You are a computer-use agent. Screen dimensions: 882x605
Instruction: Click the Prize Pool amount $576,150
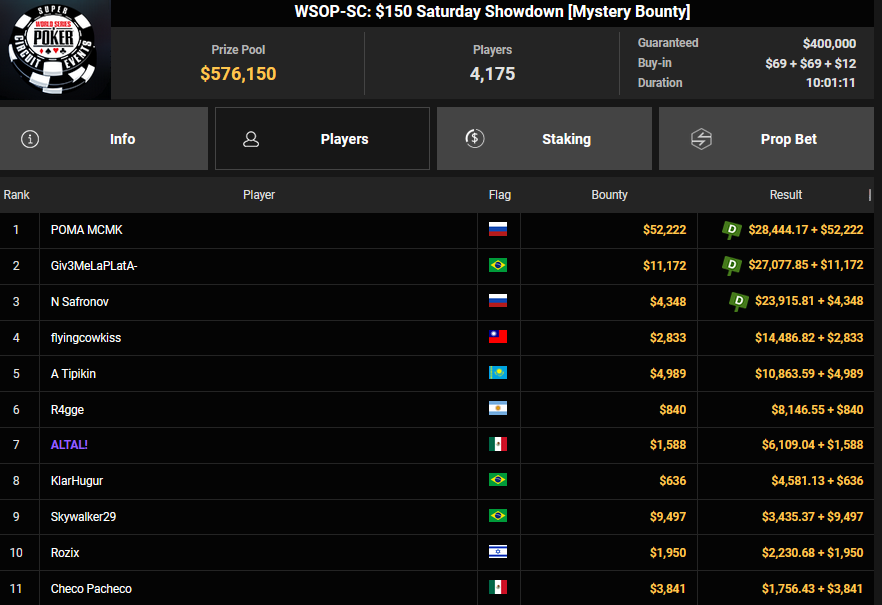[x=238, y=74]
